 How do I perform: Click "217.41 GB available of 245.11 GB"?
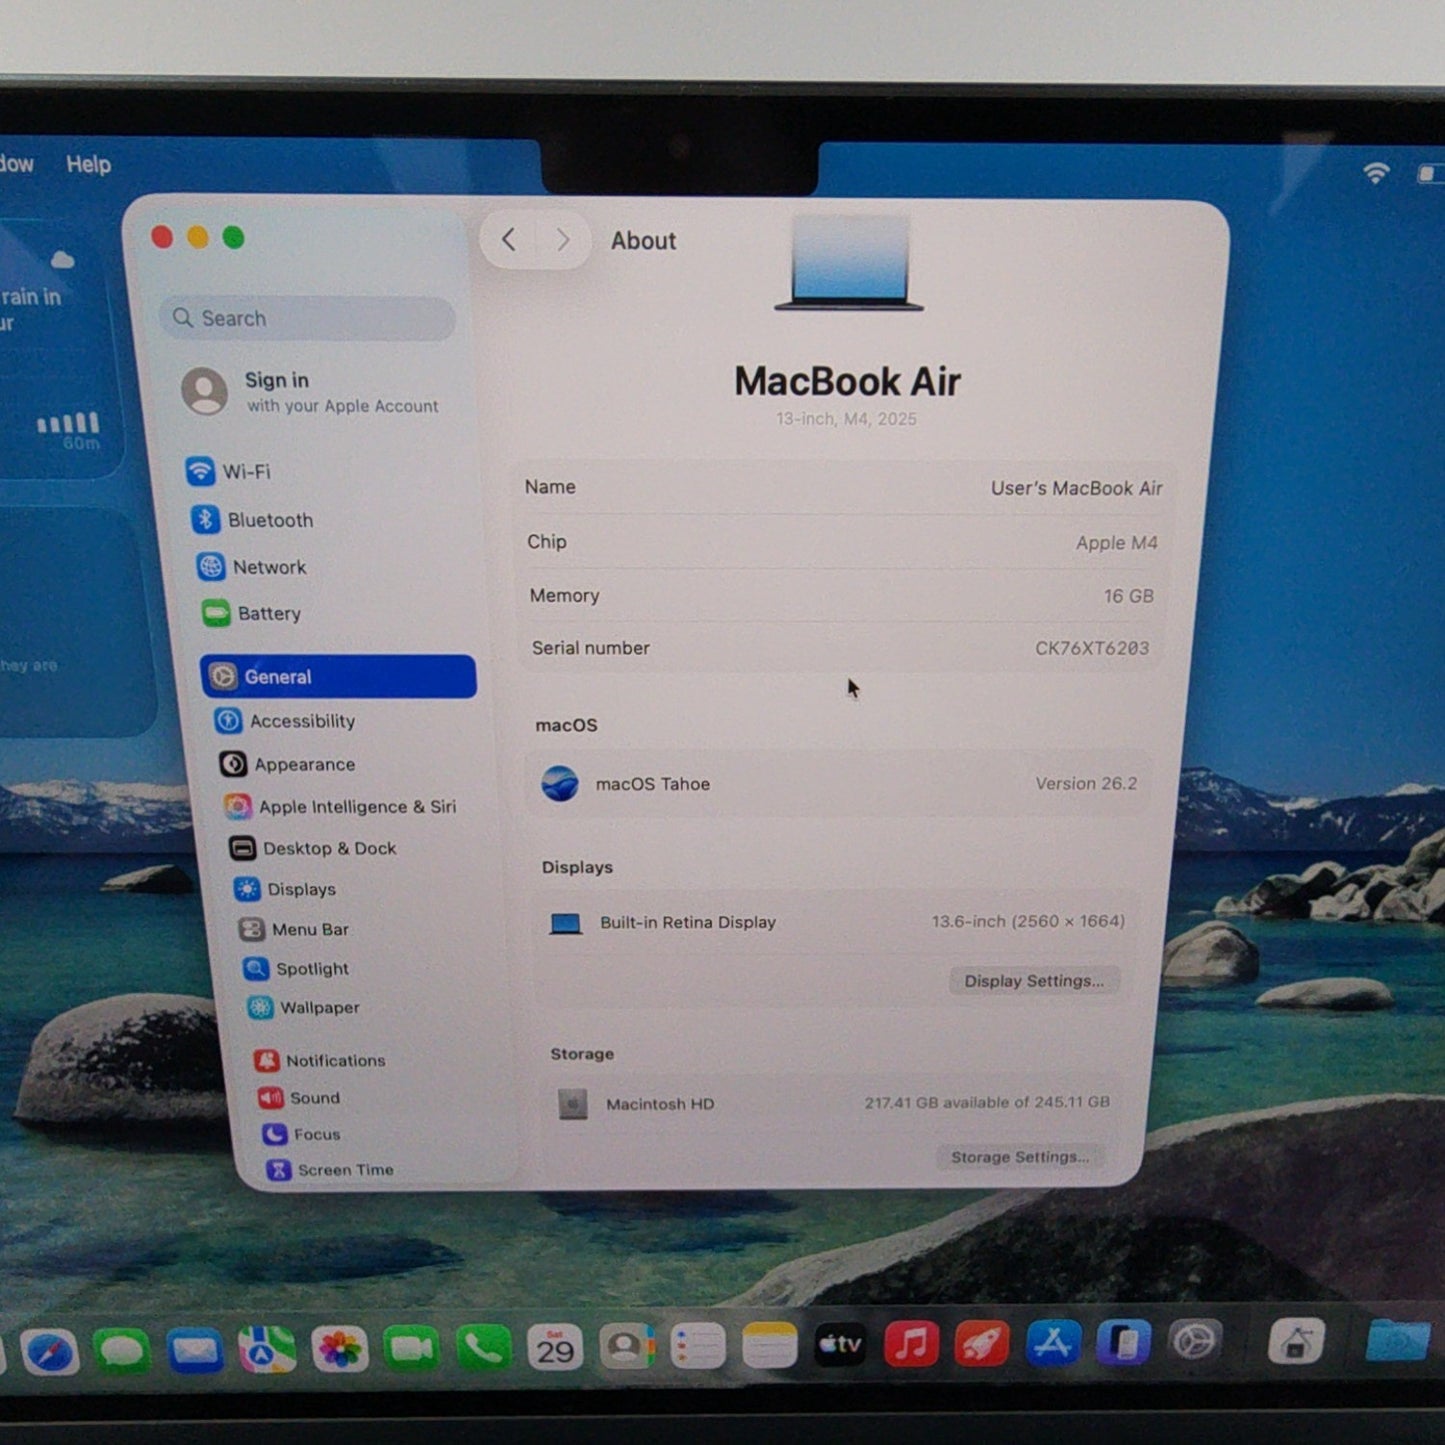tap(987, 1102)
